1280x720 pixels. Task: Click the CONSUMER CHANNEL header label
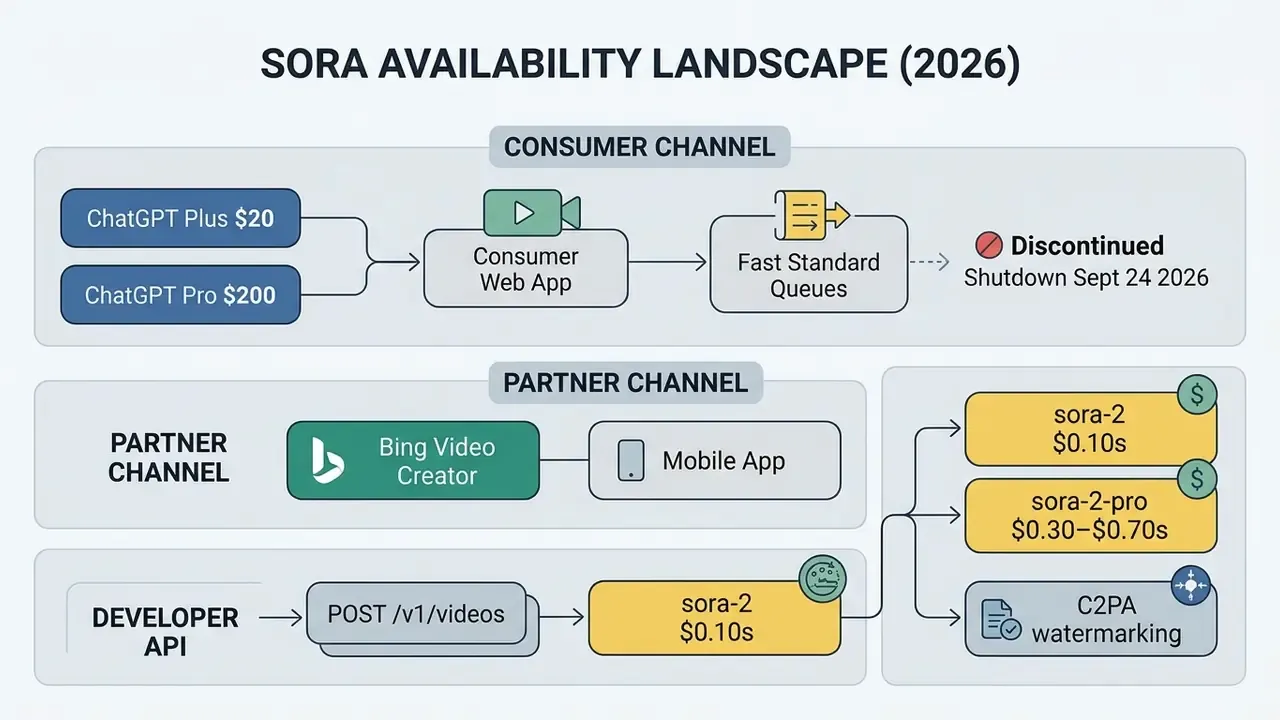coord(639,147)
